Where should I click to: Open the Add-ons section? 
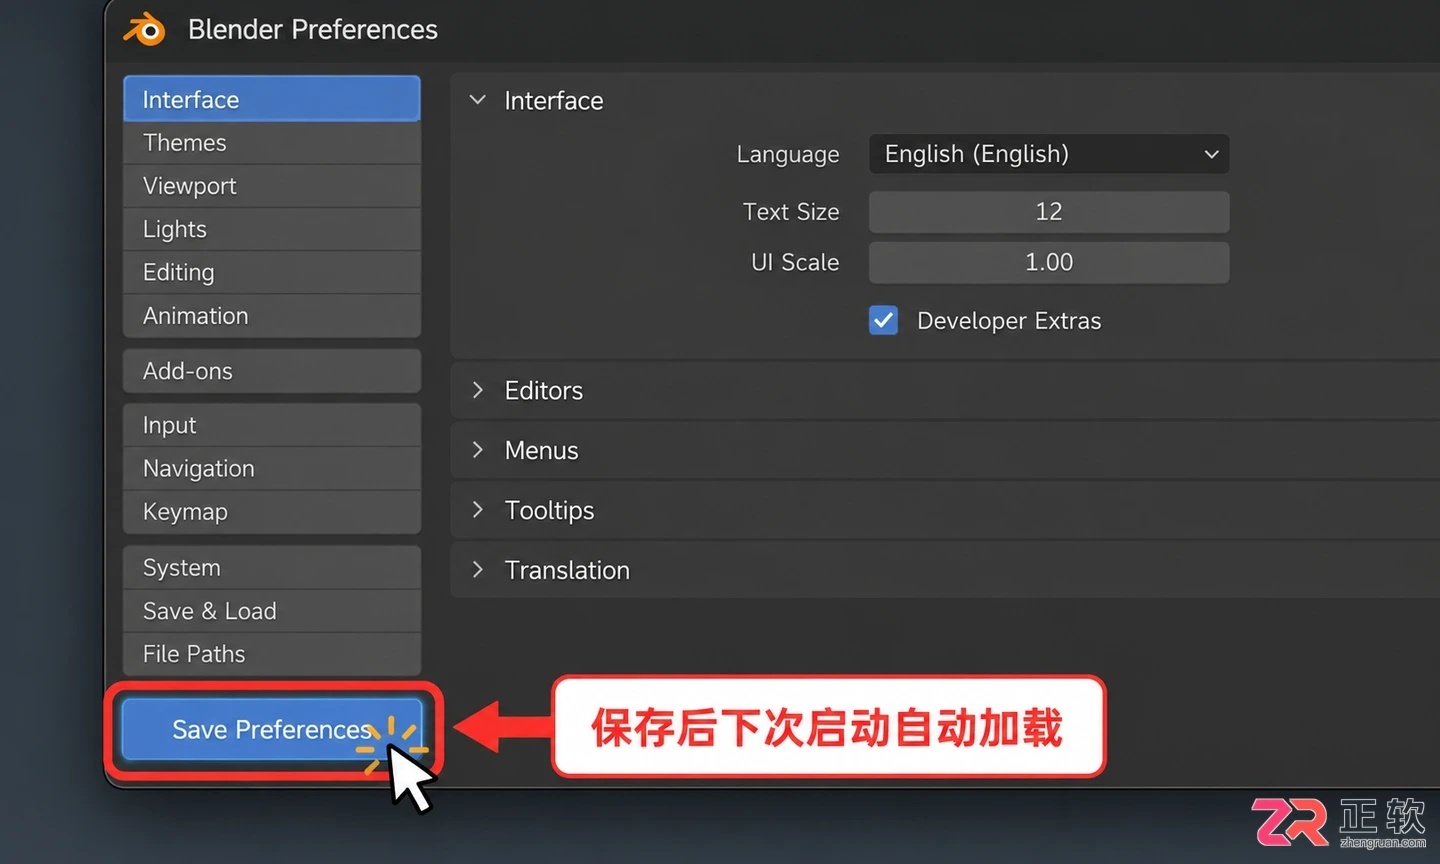(x=272, y=371)
